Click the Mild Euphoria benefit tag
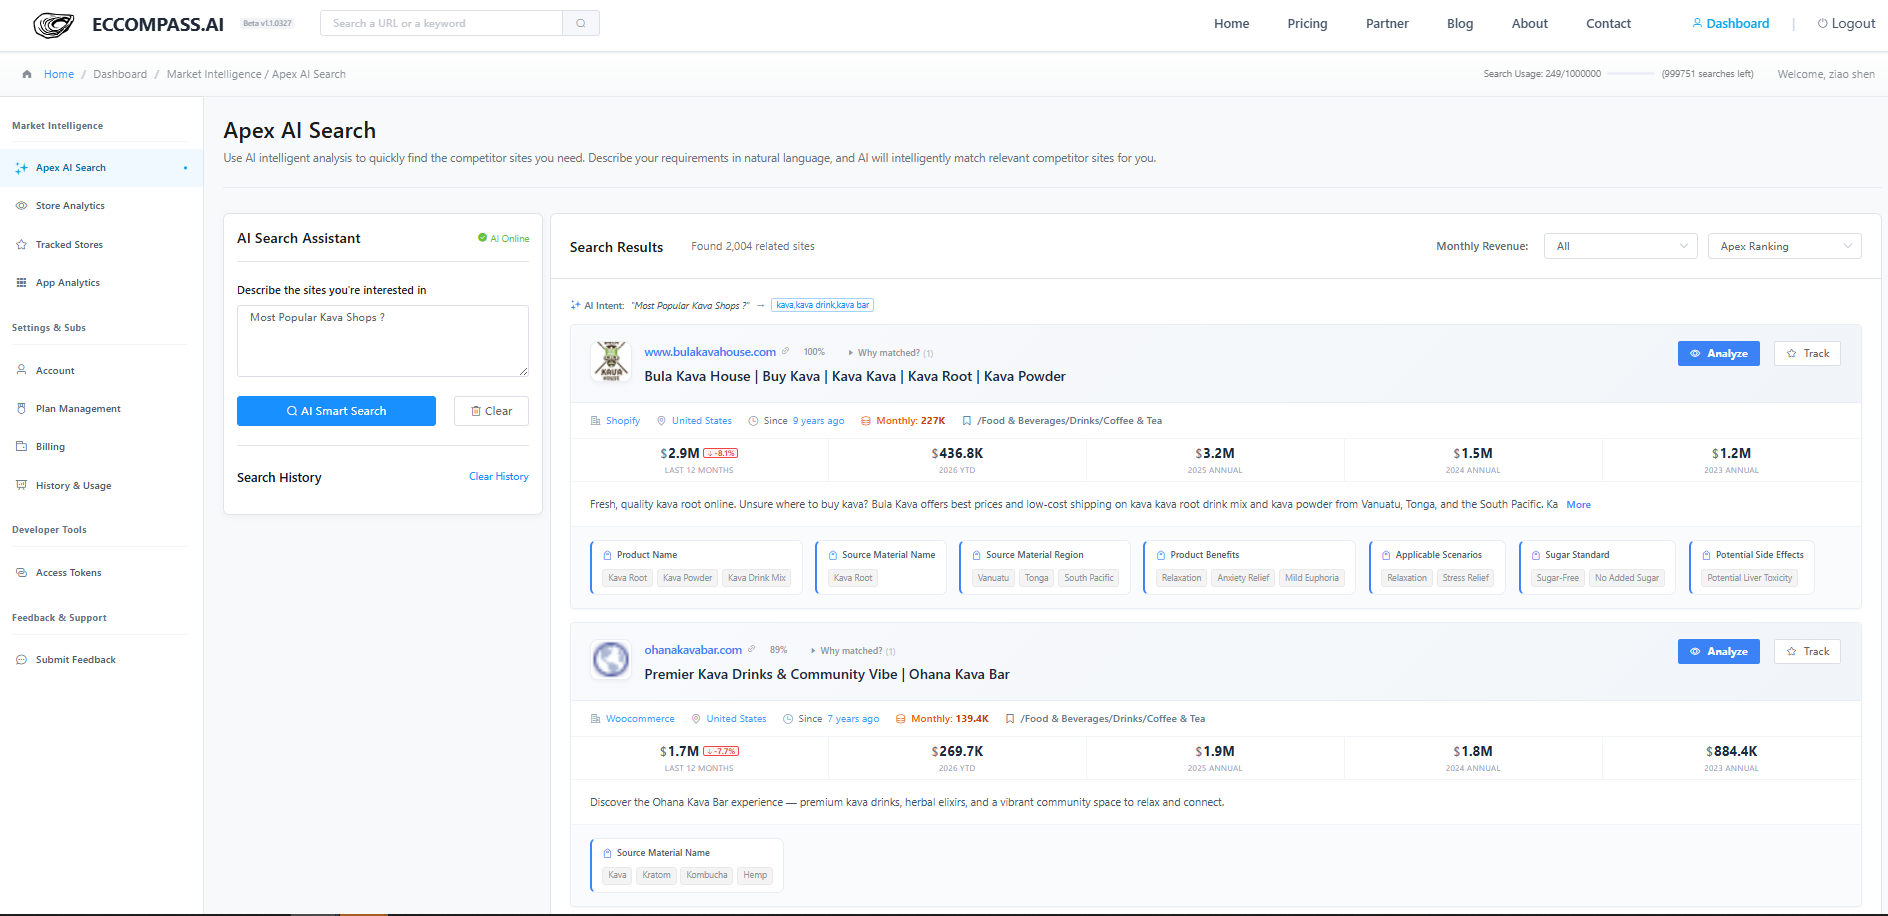Viewport: 1888px width, 916px height. coord(1312,578)
